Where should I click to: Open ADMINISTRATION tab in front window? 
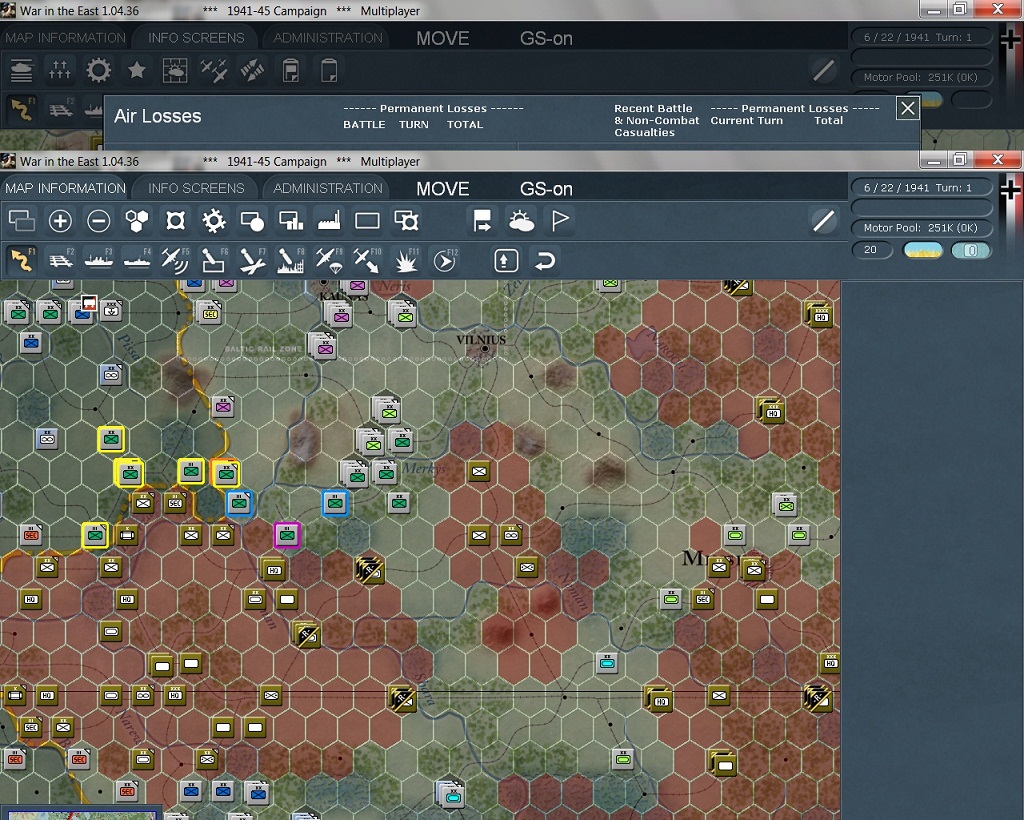[x=328, y=188]
